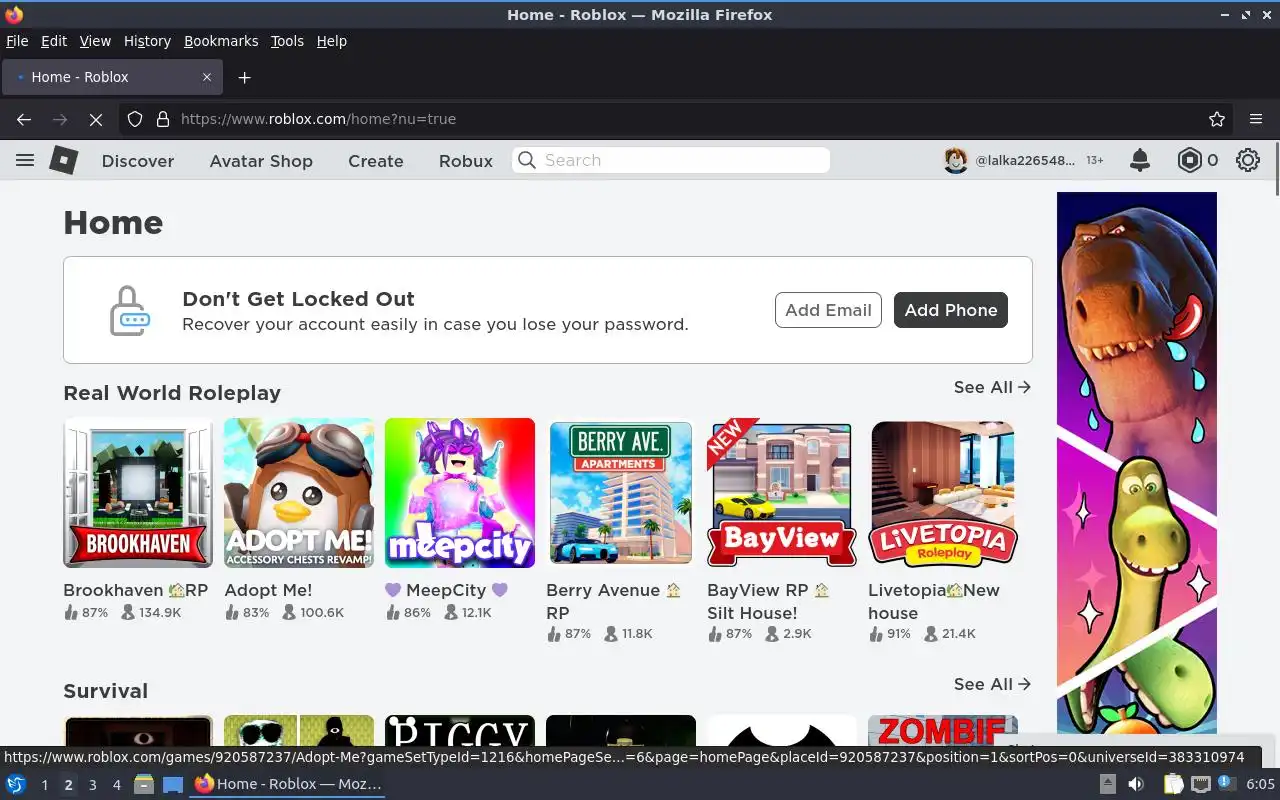The image size is (1280, 800).
Task: Open the Livetopia Roleplay thumbnail
Action: coord(943,493)
